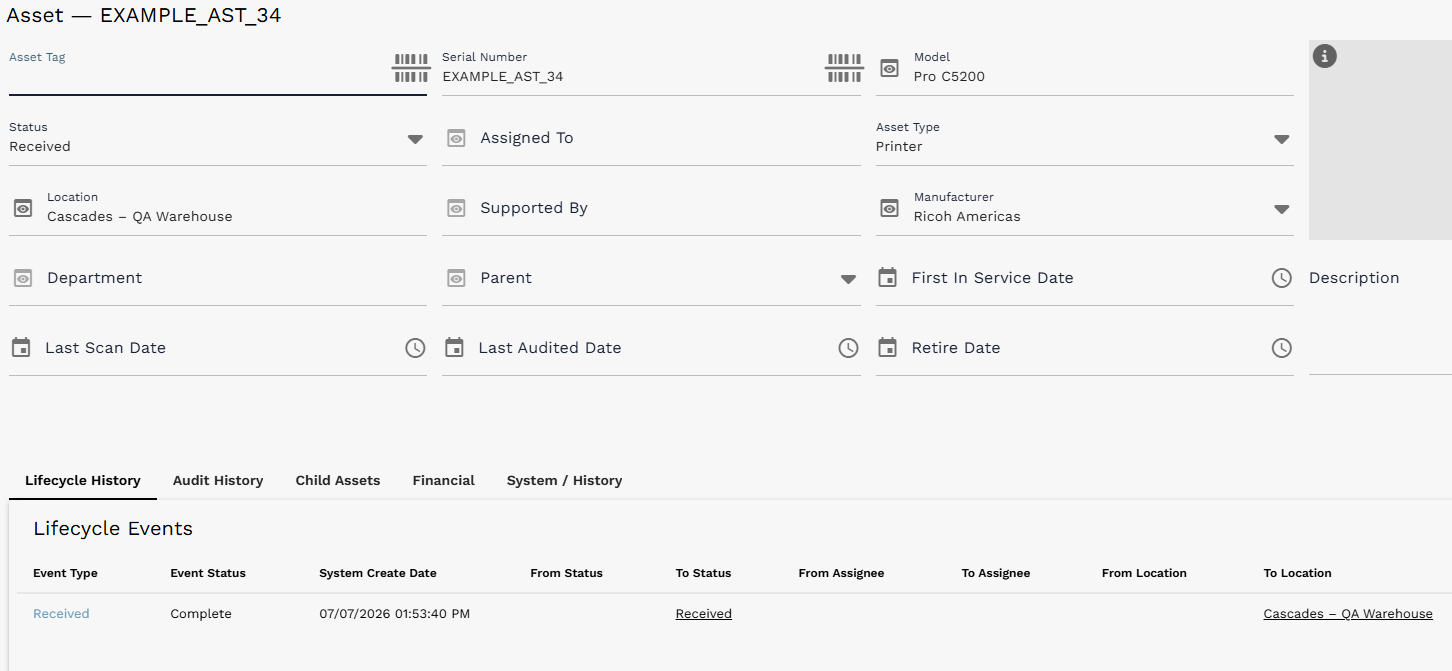Sort by From Assignee column header
The image size is (1452, 671).
[841, 573]
